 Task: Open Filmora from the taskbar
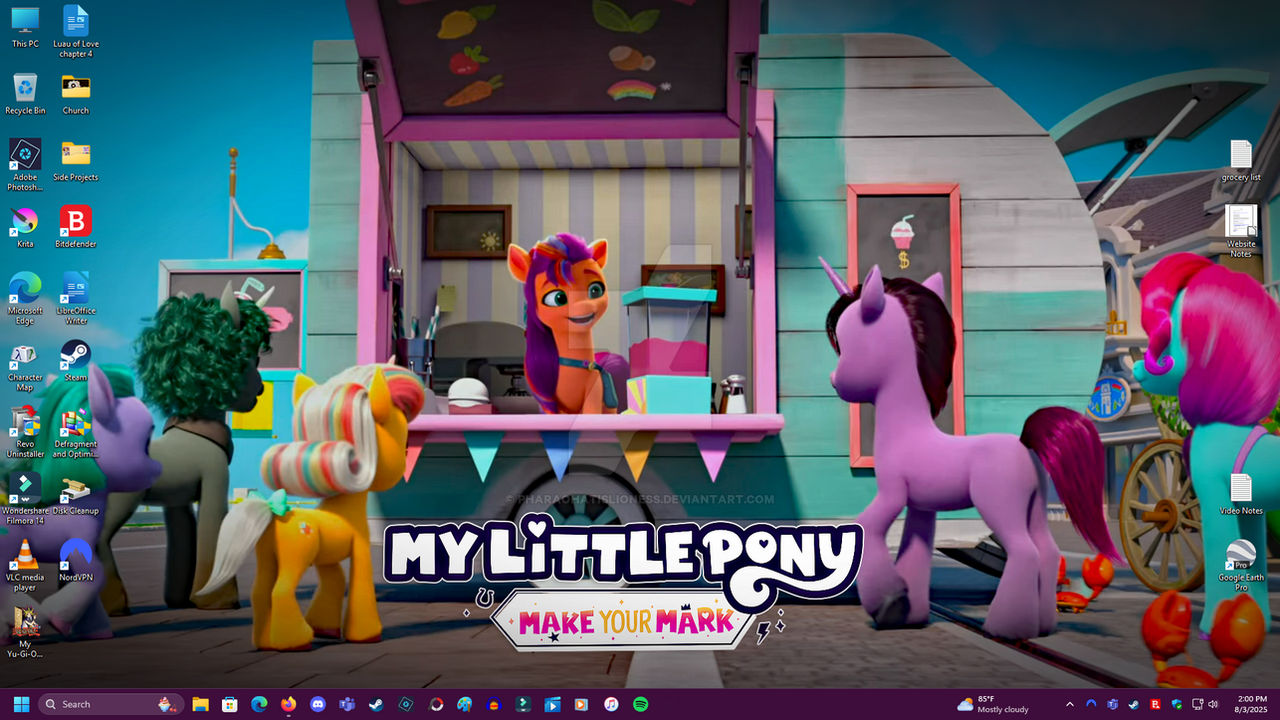(x=523, y=704)
